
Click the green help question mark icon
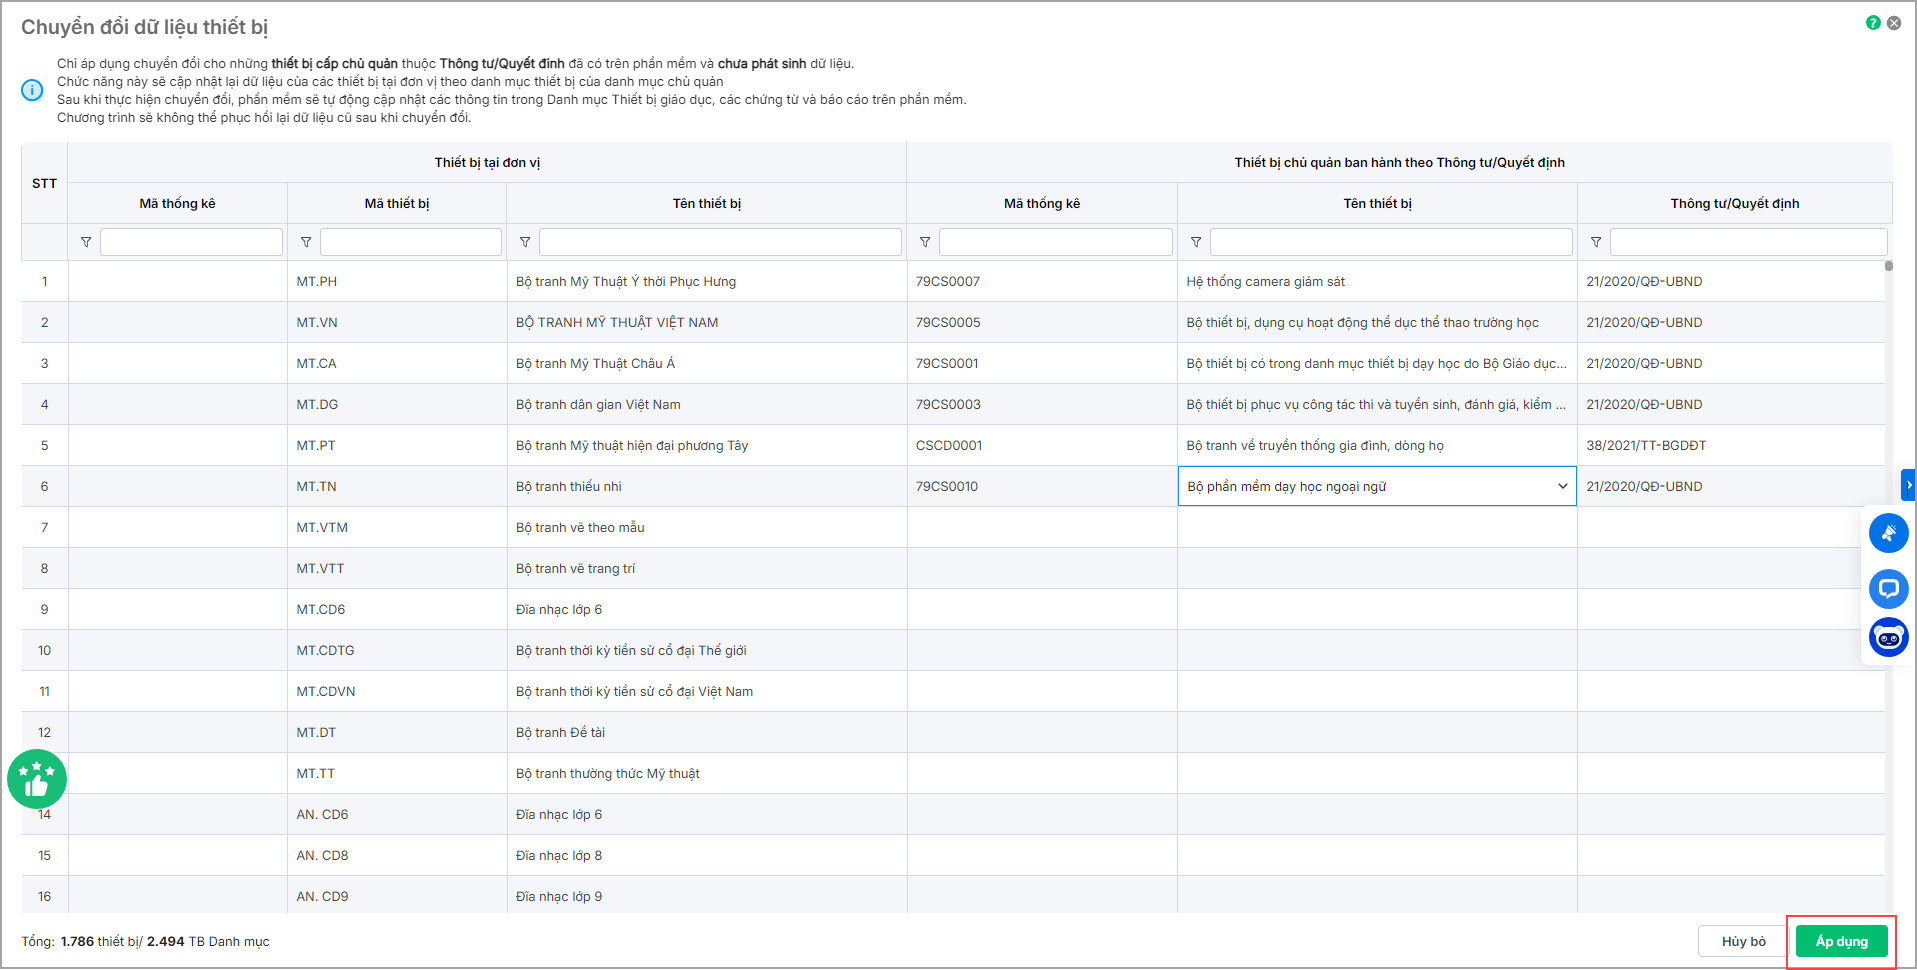(x=1873, y=23)
